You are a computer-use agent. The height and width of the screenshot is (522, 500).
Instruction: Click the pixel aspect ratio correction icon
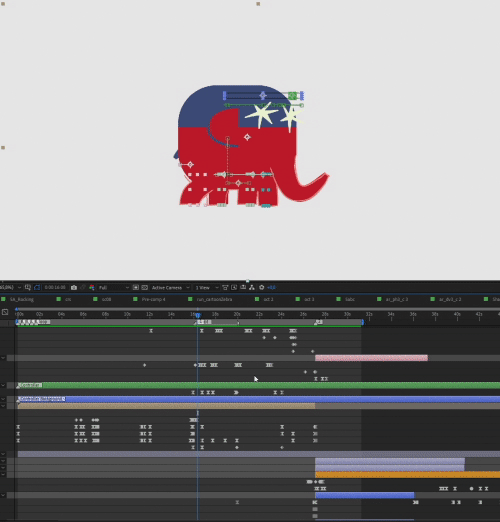(225, 287)
